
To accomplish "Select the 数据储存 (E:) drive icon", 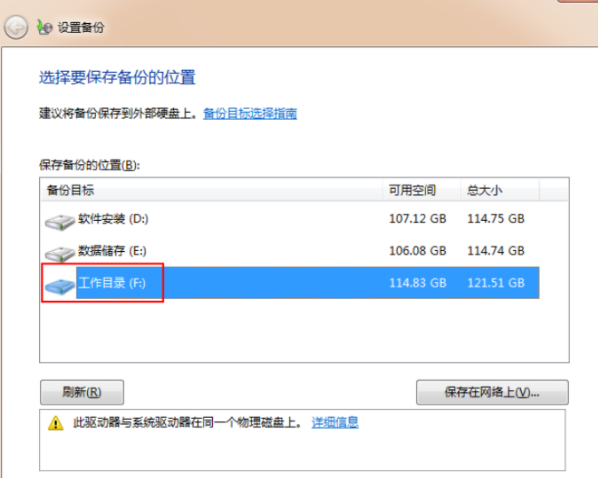I will [59, 254].
